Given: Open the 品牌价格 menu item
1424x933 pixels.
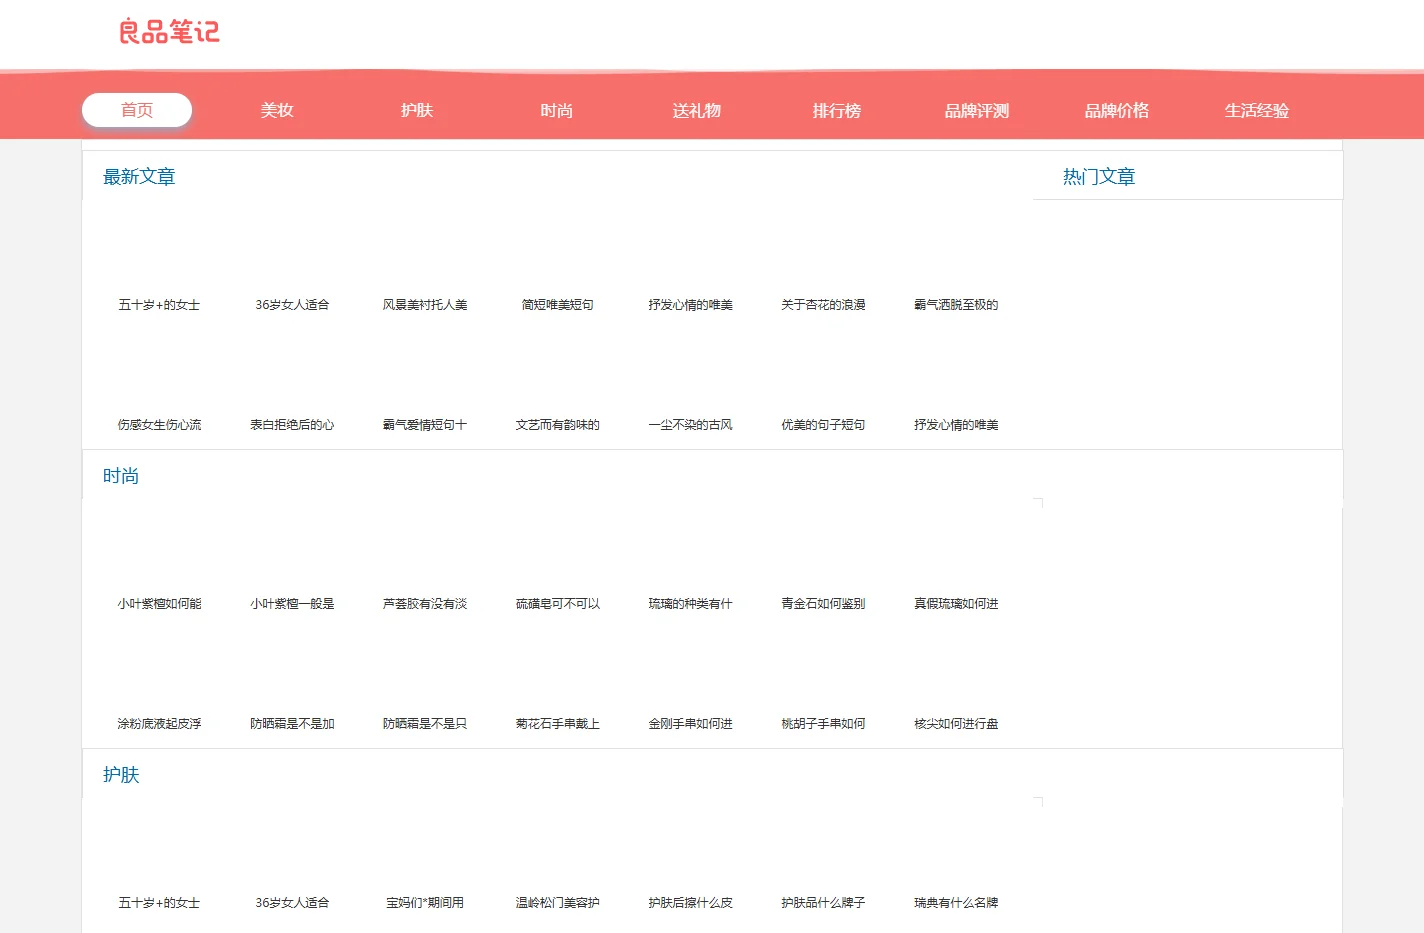Looking at the screenshot, I should click(x=1117, y=110).
